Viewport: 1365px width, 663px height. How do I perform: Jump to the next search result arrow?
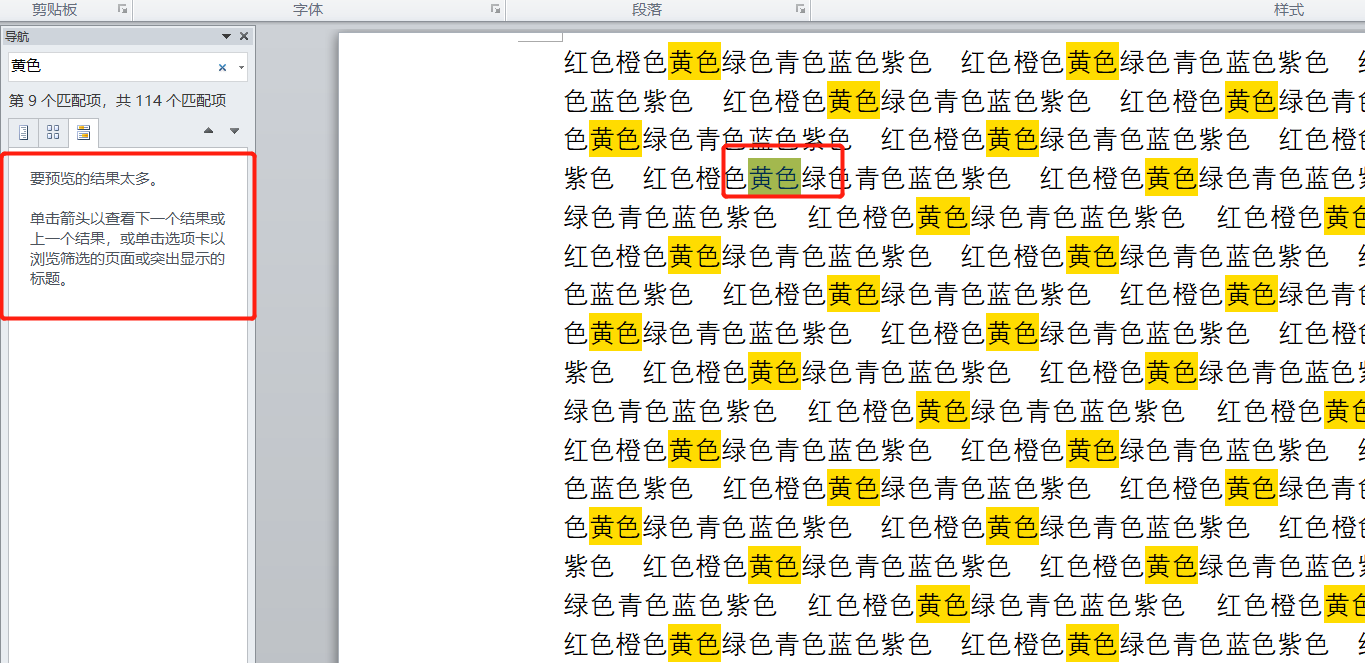click(234, 131)
